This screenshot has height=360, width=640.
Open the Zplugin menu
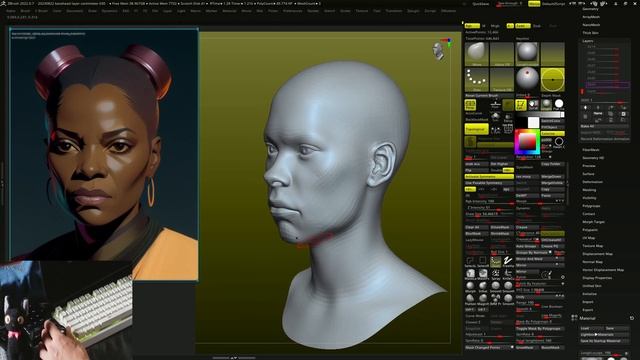tap(413, 11)
